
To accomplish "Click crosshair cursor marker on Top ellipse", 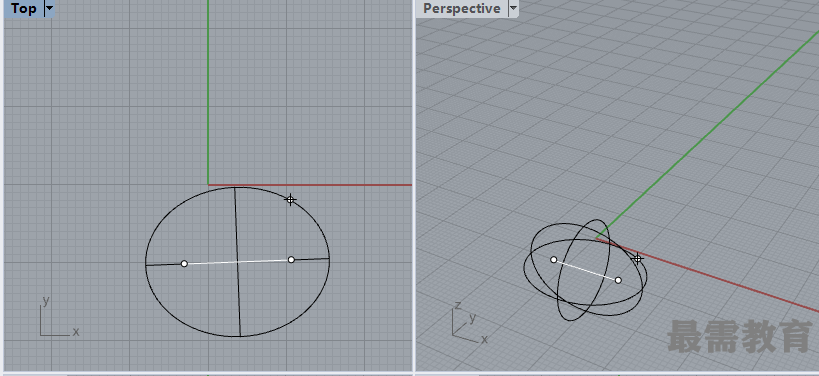I will [x=290, y=199].
